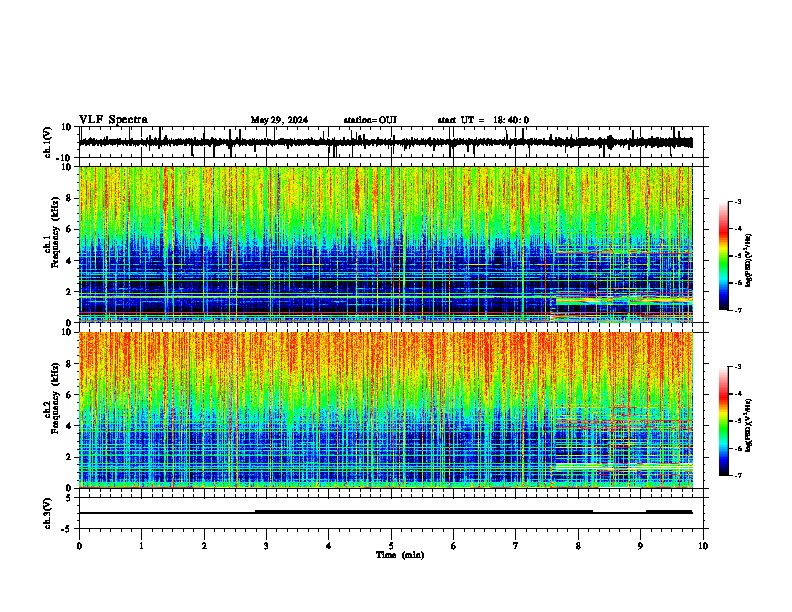Click the "6" kHz tick on ch.1 spectrogram
792x612 pixels.
point(69,229)
